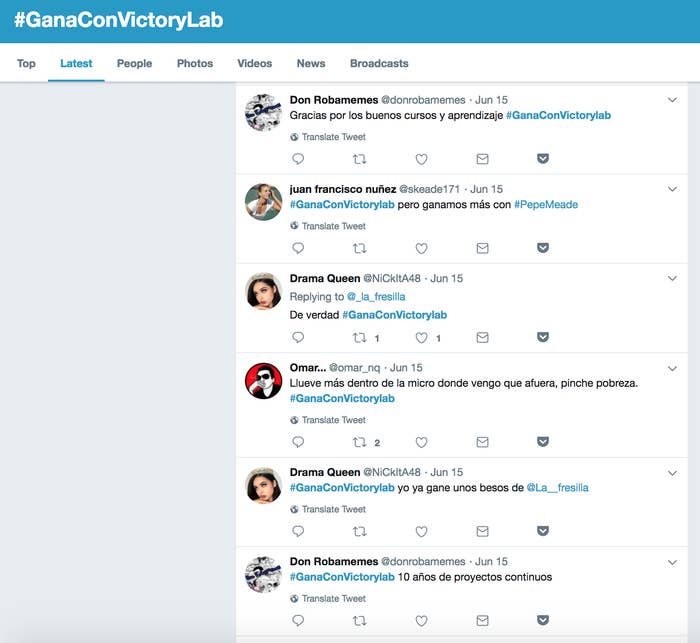Image resolution: width=700 pixels, height=643 pixels.
Task: Like Omar's 'Llueve más dentro' tweet
Action: coord(421,442)
